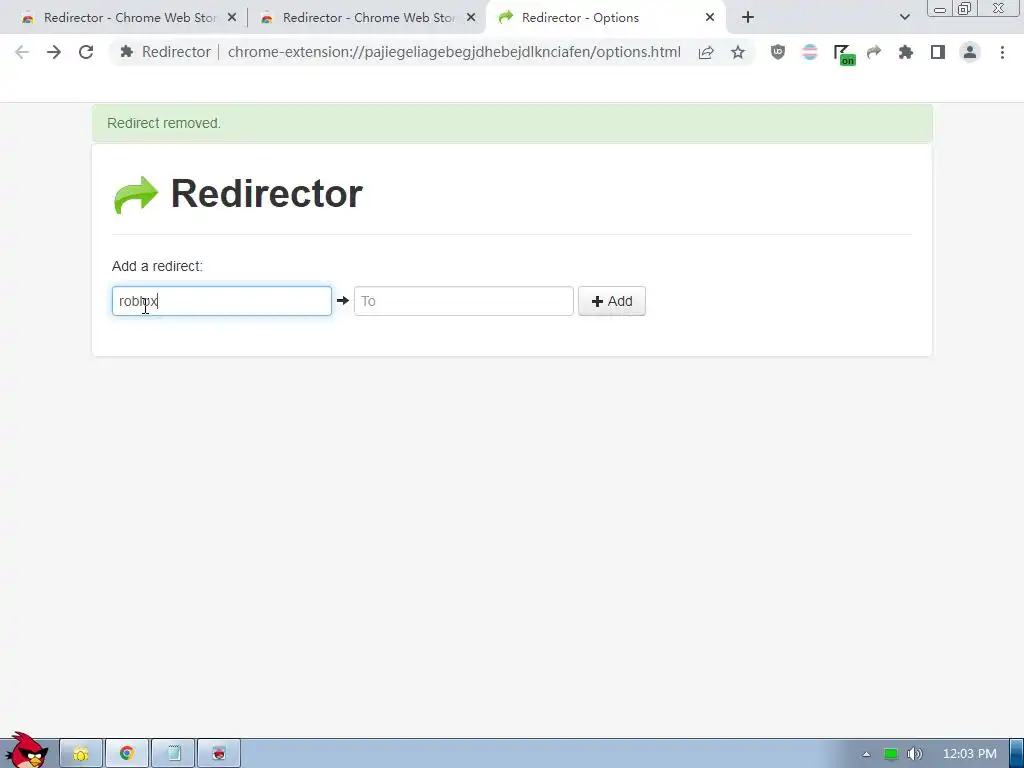Screen dimensions: 1024x768
Task: Click the show desktop button
Action: click(x=1016, y=754)
